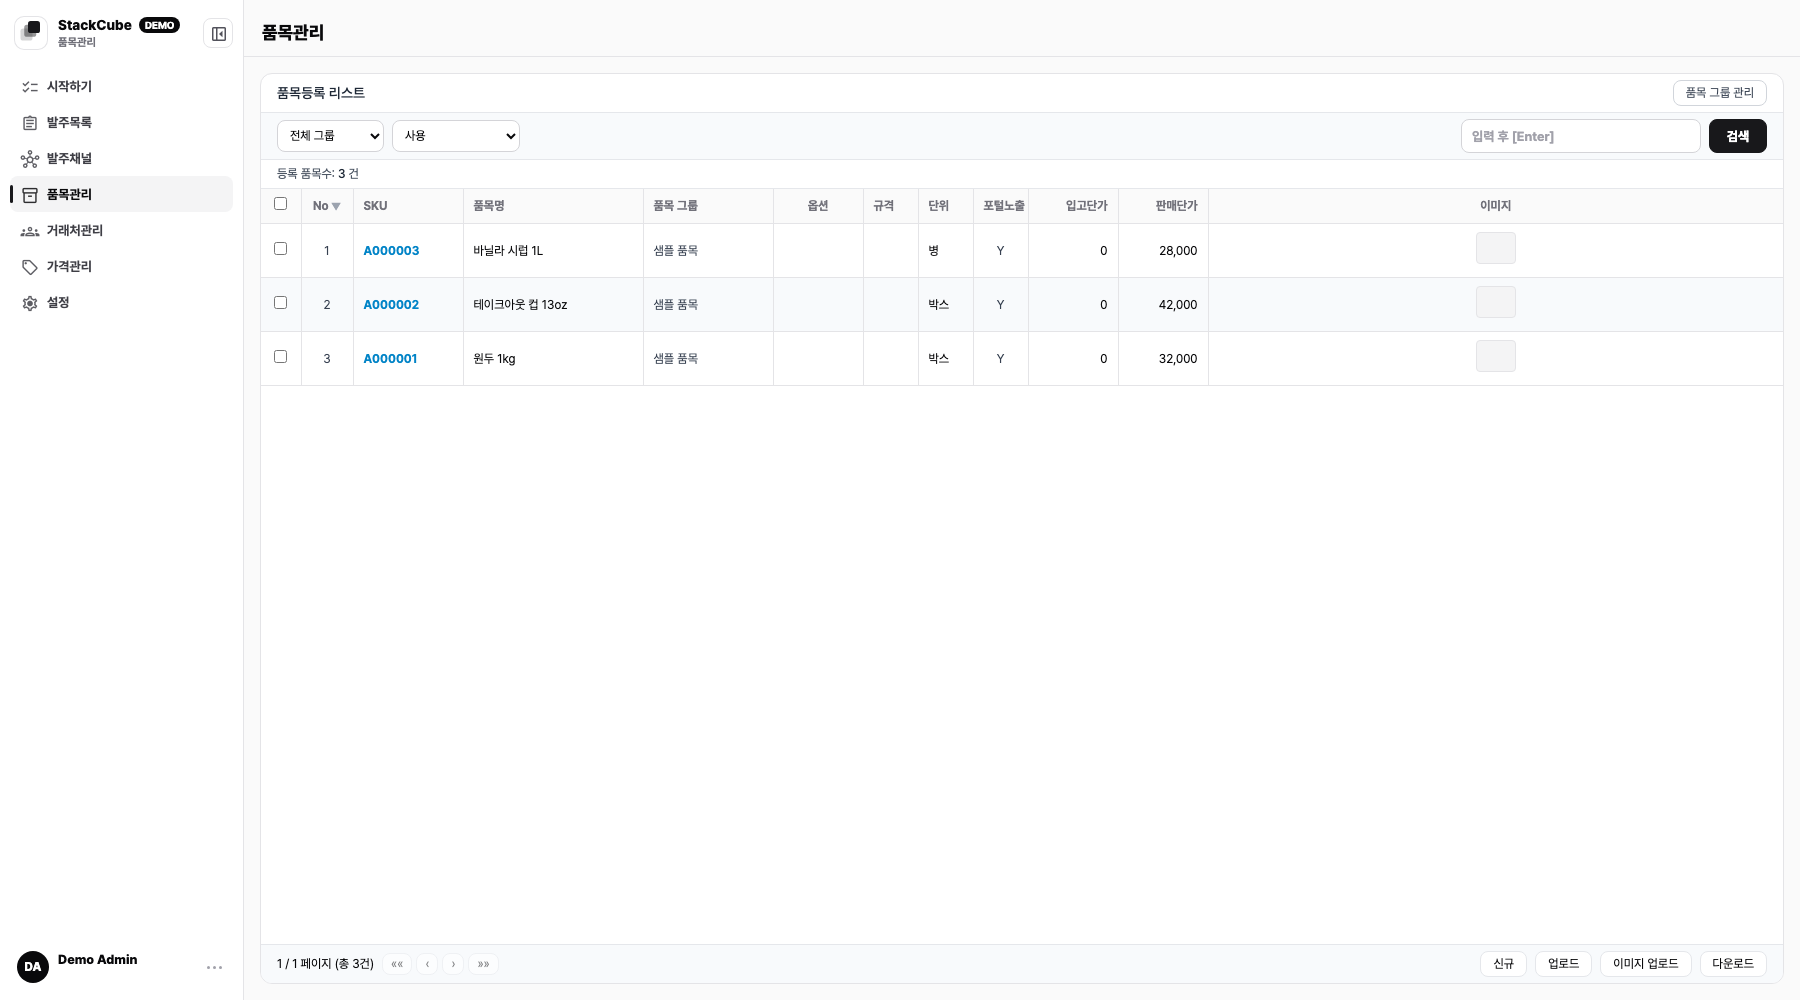This screenshot has height=1000, width=1800.
Task: Click the StackCube logo icon
Action: click(31, 33)
